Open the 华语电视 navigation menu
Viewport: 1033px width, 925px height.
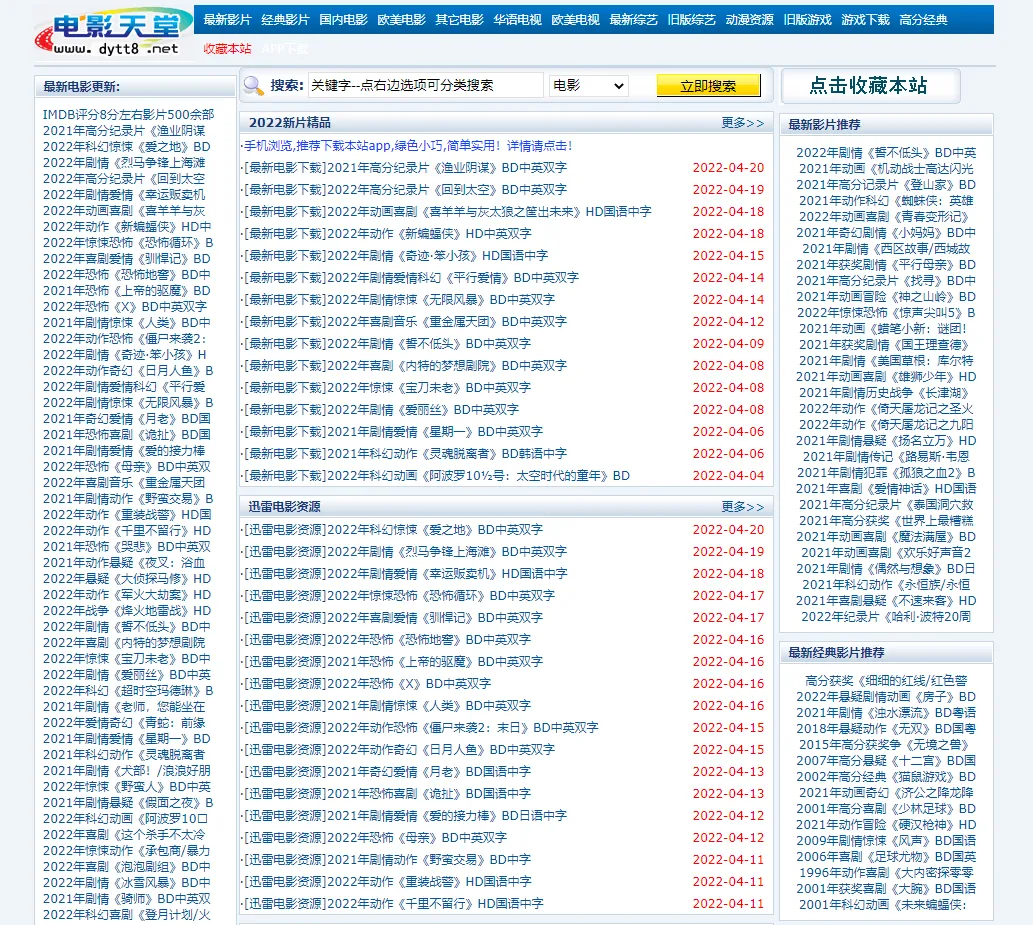click(x=517, y=20)
